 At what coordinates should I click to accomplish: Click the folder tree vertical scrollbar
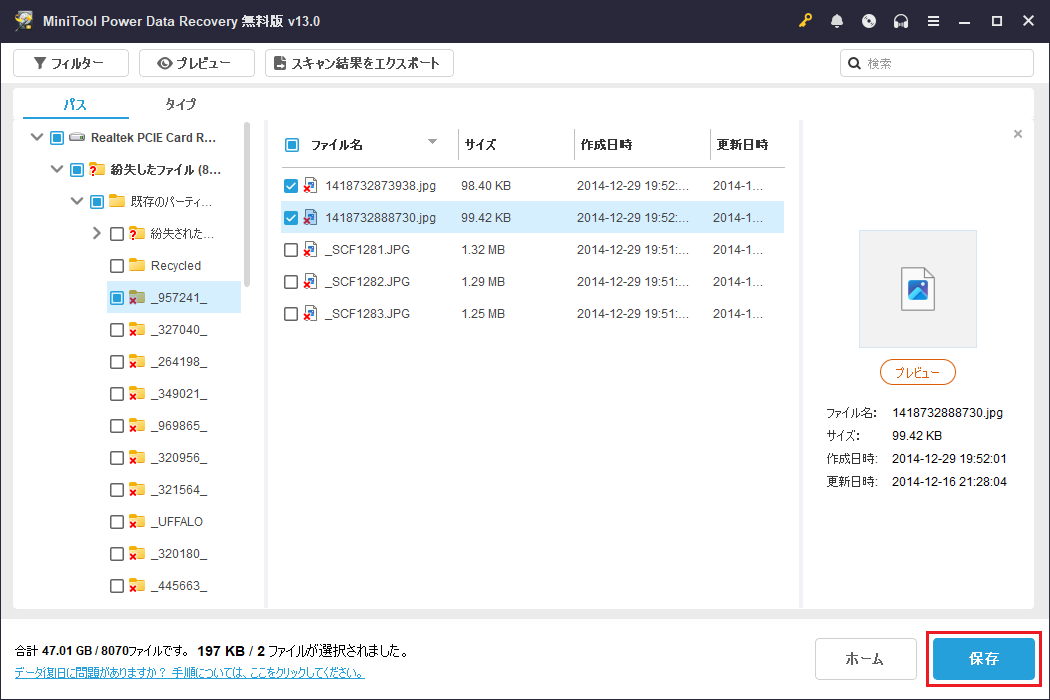tap(246, 204)
